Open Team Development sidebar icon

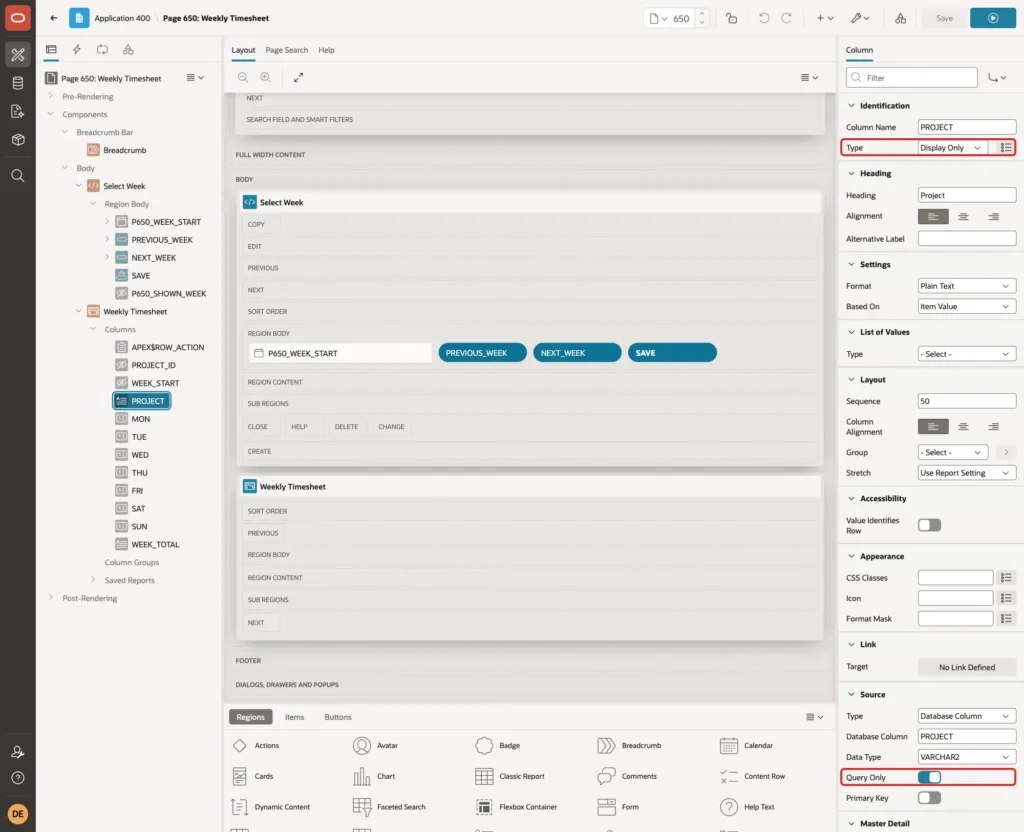(x=18, y=111)
